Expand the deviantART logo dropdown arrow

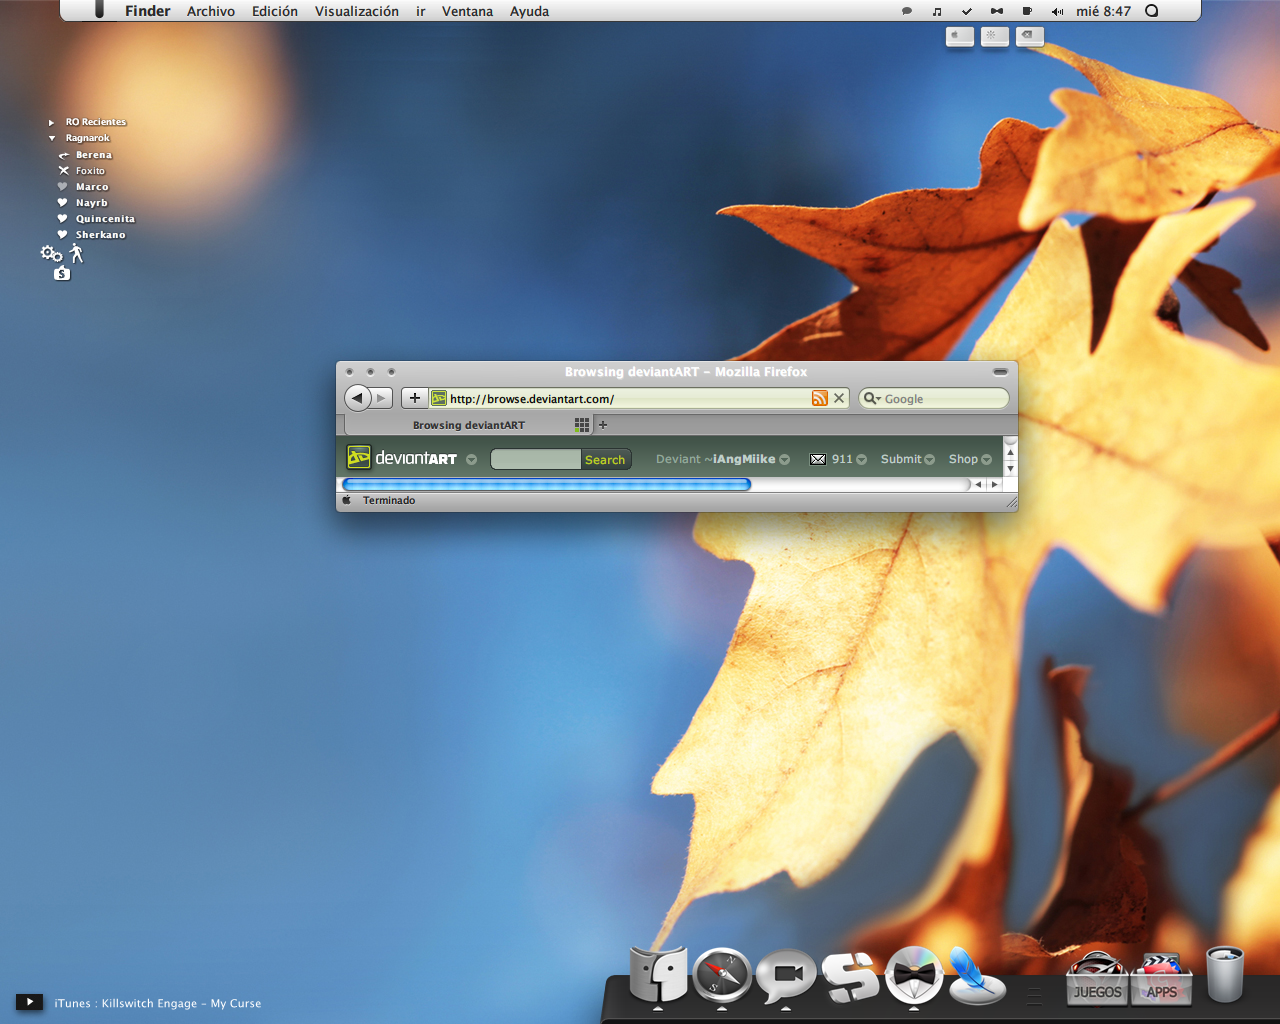[x=472, y=460]
